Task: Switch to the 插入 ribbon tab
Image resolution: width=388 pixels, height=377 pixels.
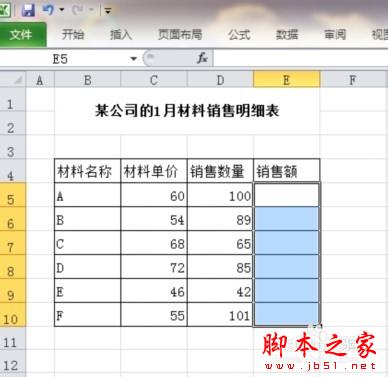Action: point(121,34)
